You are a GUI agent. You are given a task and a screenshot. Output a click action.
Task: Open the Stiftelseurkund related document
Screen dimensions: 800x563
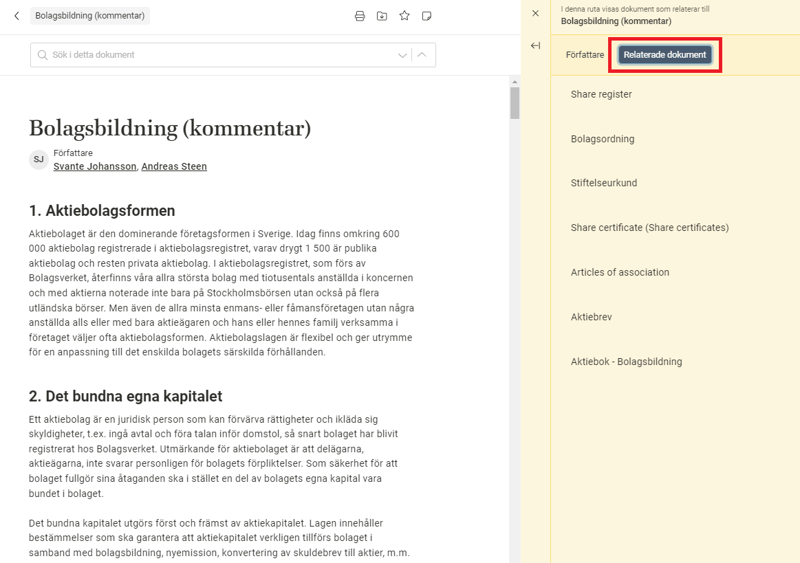(x=603, y=183)
